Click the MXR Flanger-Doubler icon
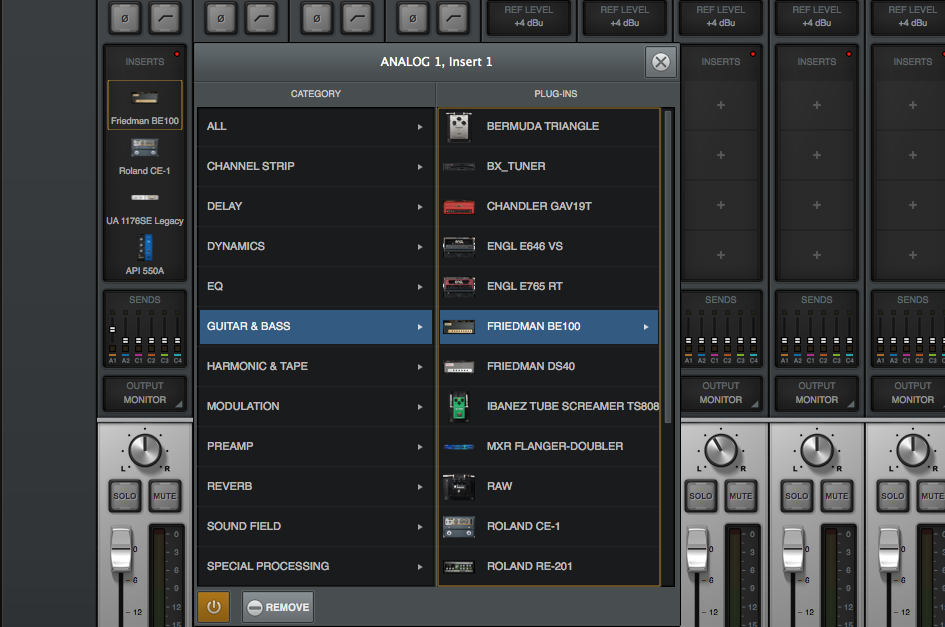The height and width of the screenshot is (627, 945). click(459, 447)
